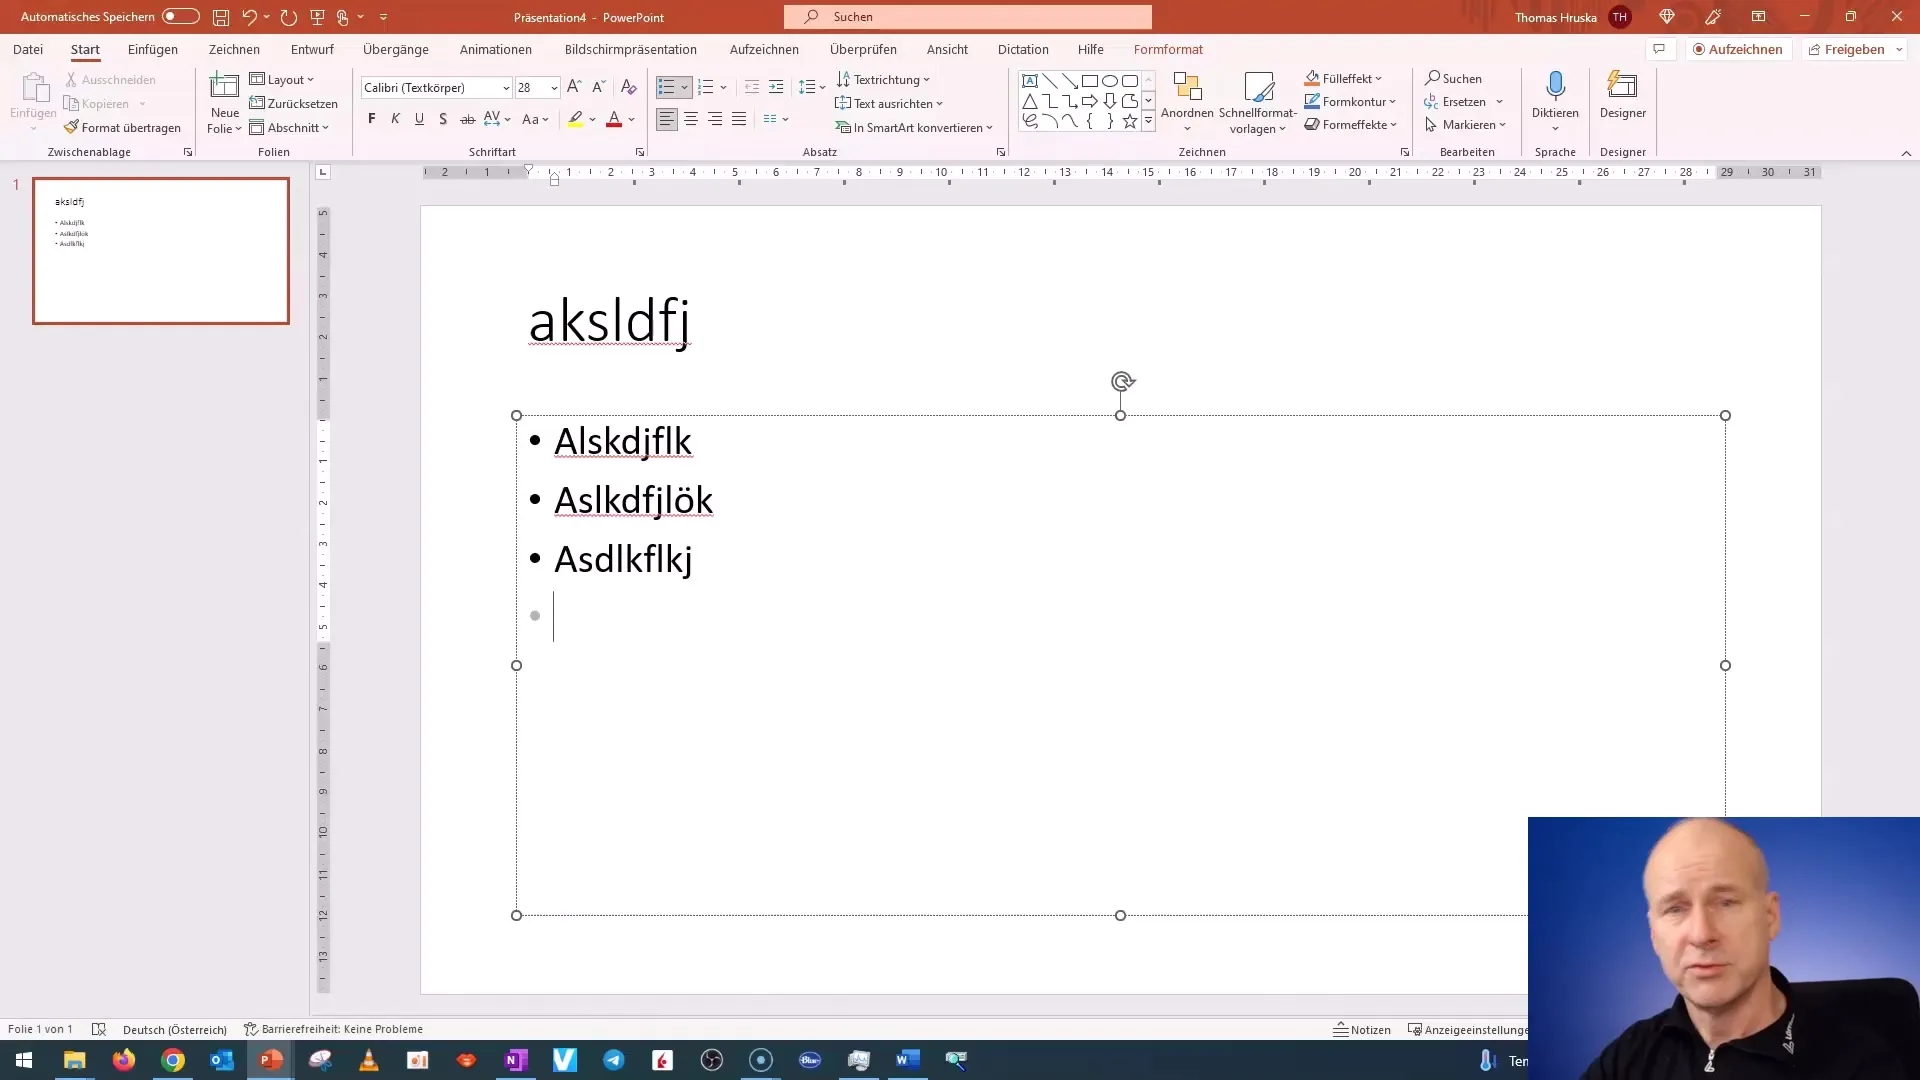Viewport: 1920px width, 1080px height.
Task: Click the Save icon in the title bar
Action: click(x=221, y=17)
